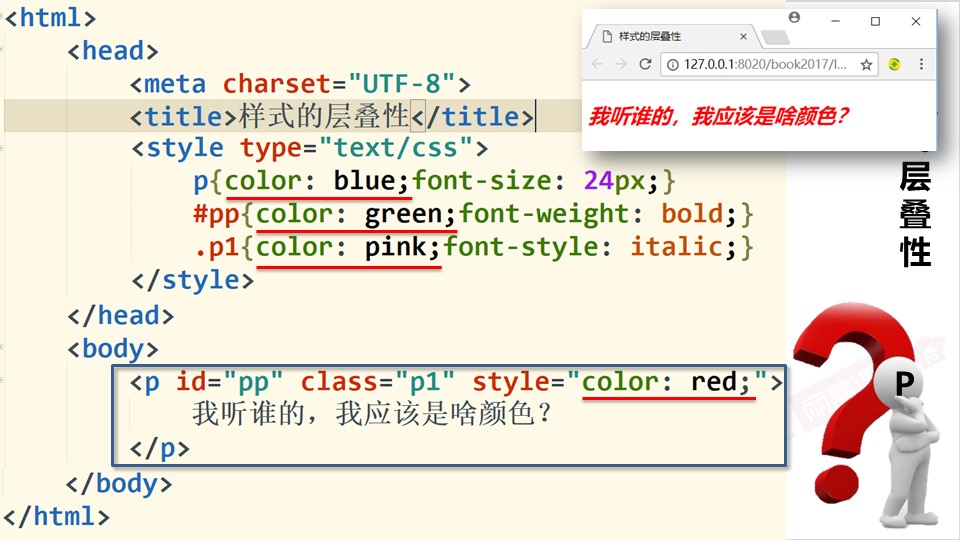
Task: Click the meta charset="UTF-8" line
Action: pos(300,84)
